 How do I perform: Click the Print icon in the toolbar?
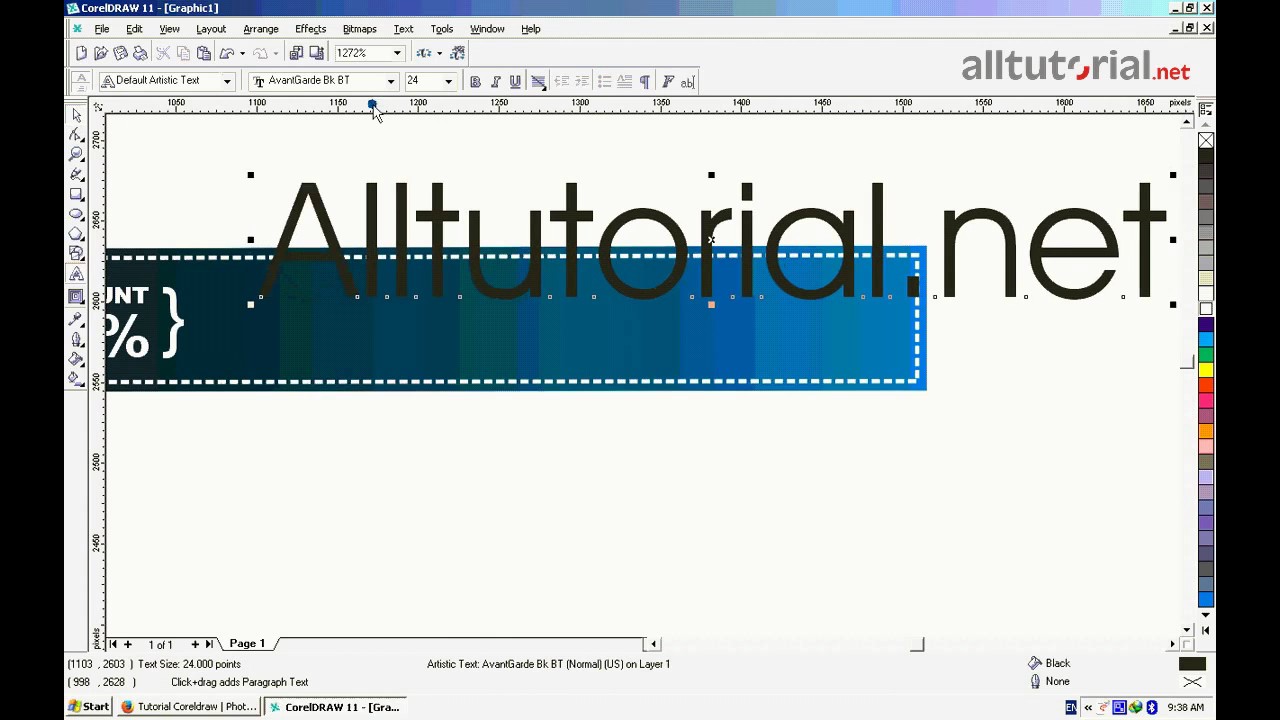click(x=141, y=53)
